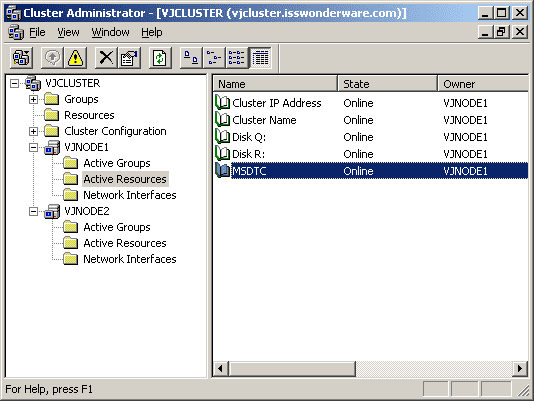This screenshot has width=534, height=401.
Task: Collapse the VJNODE2 tree node
Action: (x=33, y=212)
